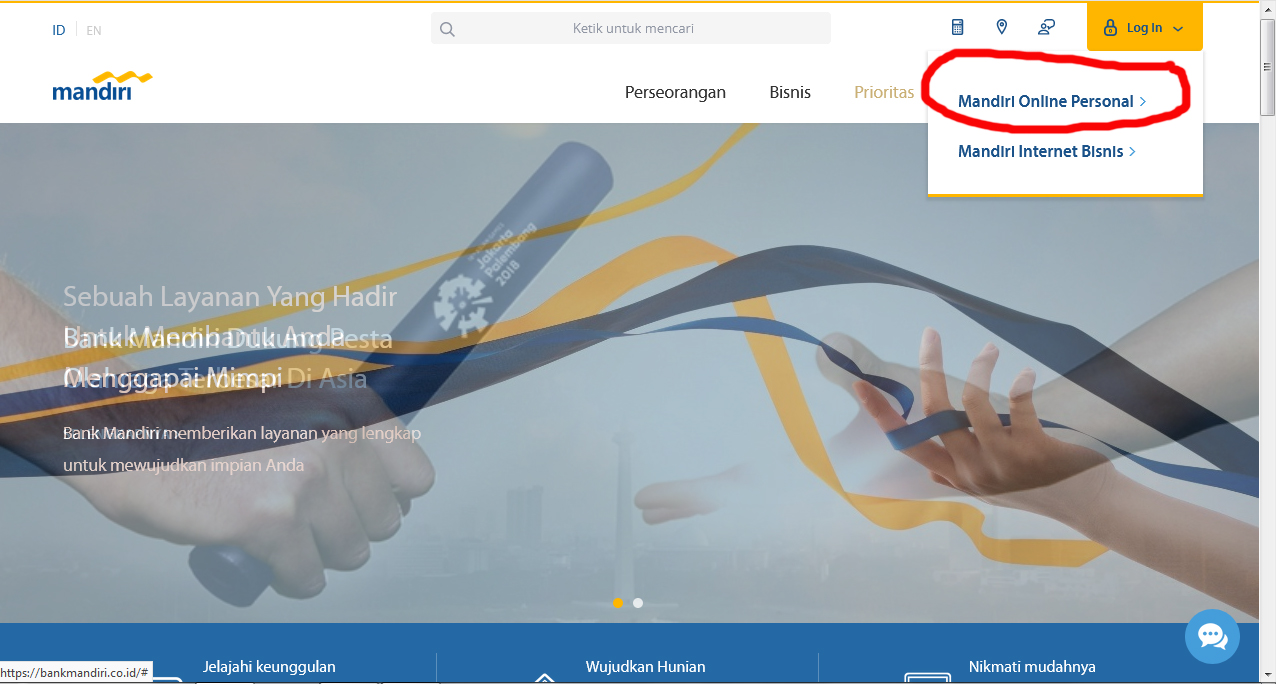The width and height of the screenshot is (1276, 684).
Task: Open the Bisnis menu
Action: point(790,92)
